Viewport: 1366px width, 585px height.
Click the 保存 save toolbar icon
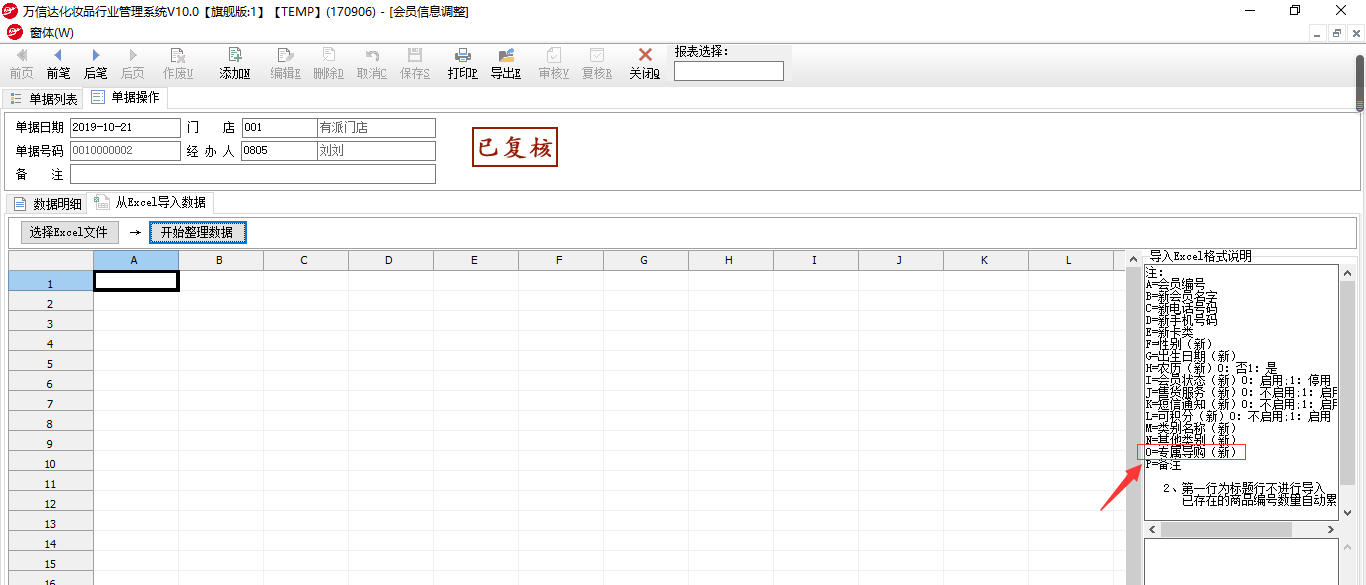click(x=415, y=64)
